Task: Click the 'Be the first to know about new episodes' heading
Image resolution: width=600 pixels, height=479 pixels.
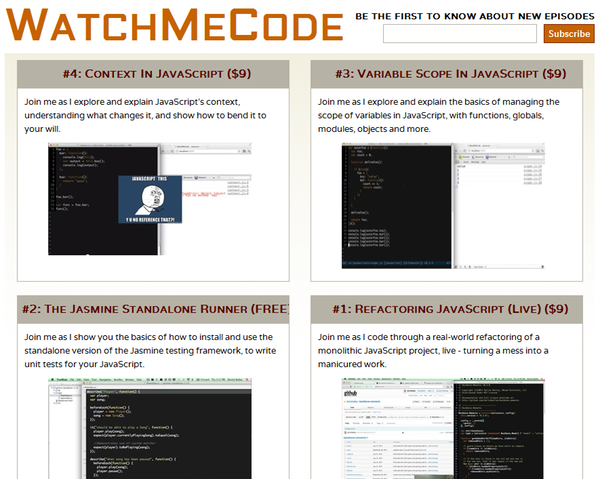Action: click(475, 16)
